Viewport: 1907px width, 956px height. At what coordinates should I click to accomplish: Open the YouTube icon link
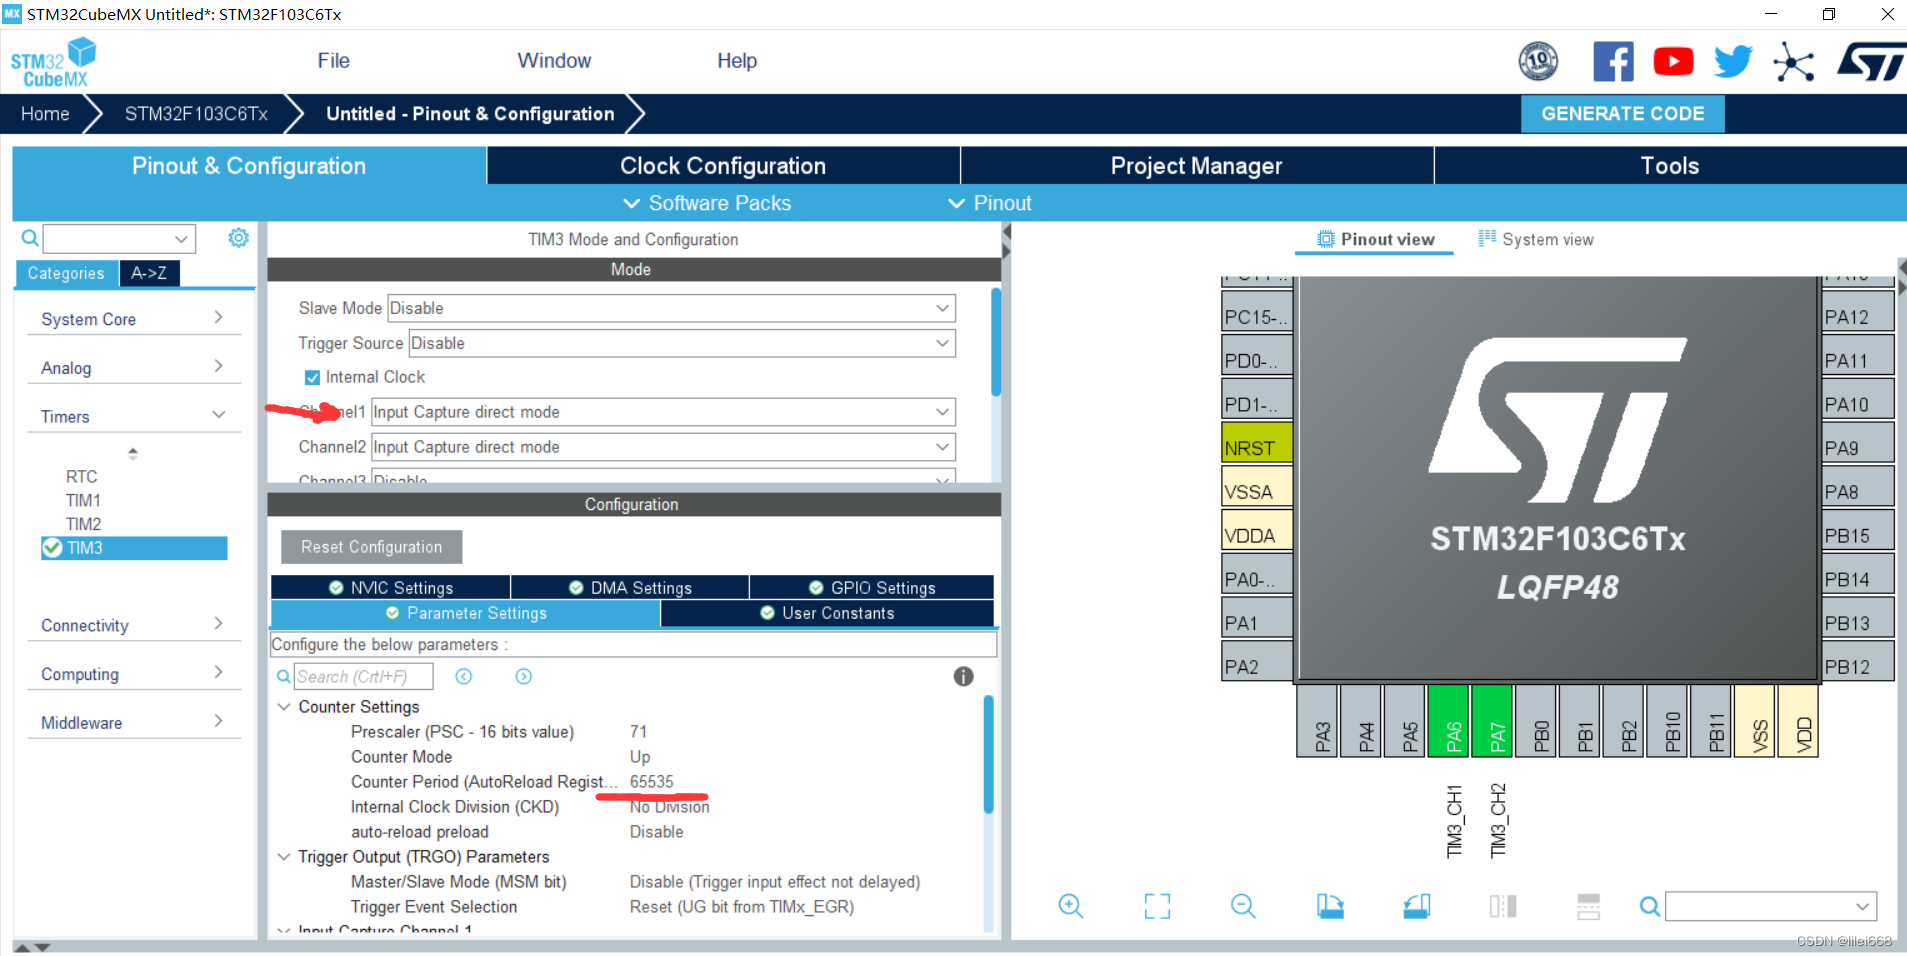pyautogui.click(x=1673, y=62)
